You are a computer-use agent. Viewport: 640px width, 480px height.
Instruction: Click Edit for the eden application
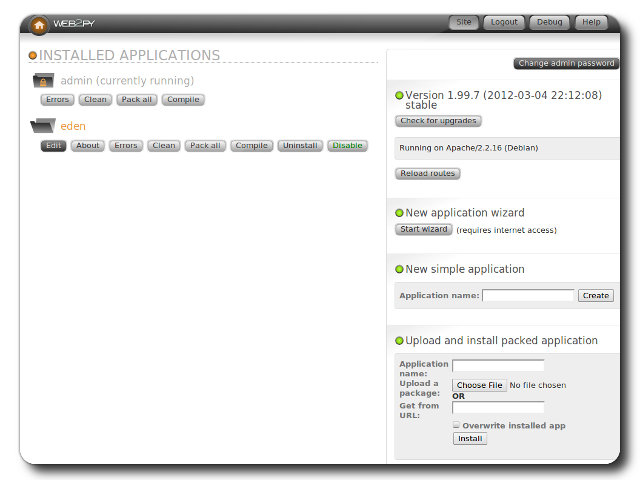click(53, 146)
